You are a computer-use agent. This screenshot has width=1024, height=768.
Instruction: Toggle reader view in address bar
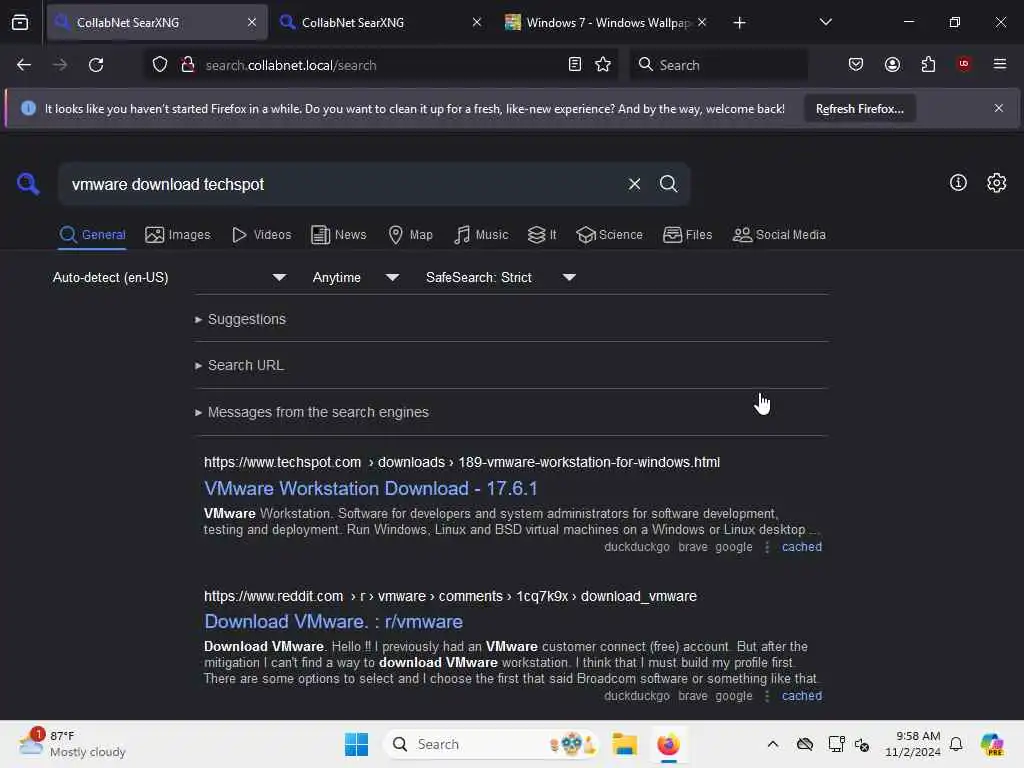pyautogui.click(x=575, y=65)
